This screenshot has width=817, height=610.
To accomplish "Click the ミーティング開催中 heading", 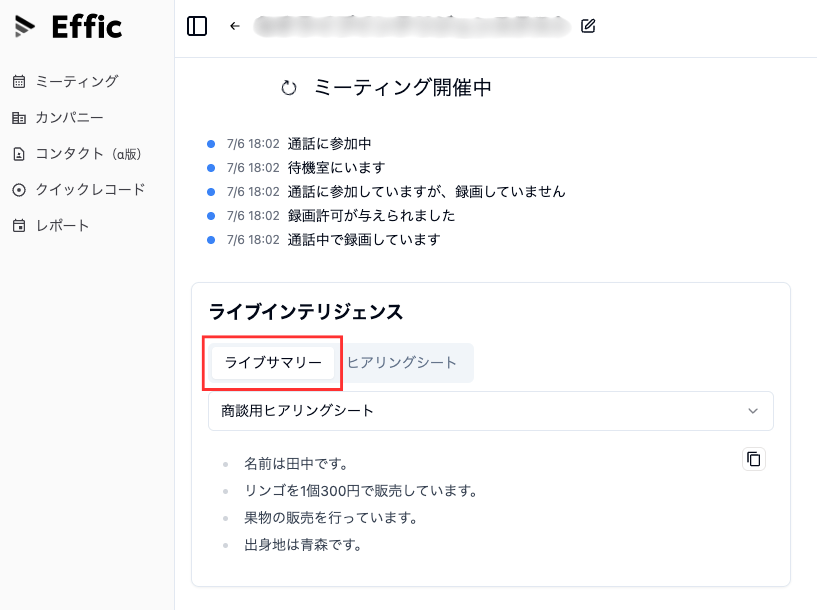I will point(402,88).
